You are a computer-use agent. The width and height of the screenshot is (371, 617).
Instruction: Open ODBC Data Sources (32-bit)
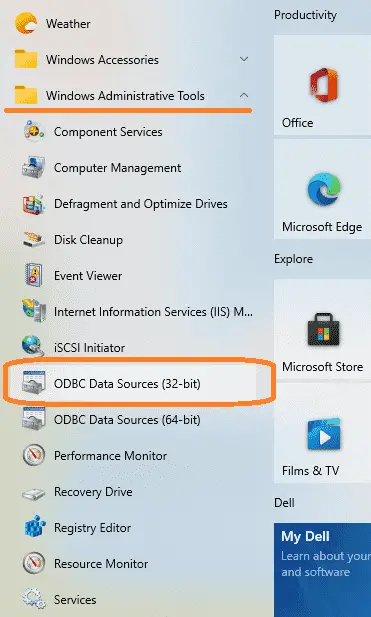click(x=130, y=383)
